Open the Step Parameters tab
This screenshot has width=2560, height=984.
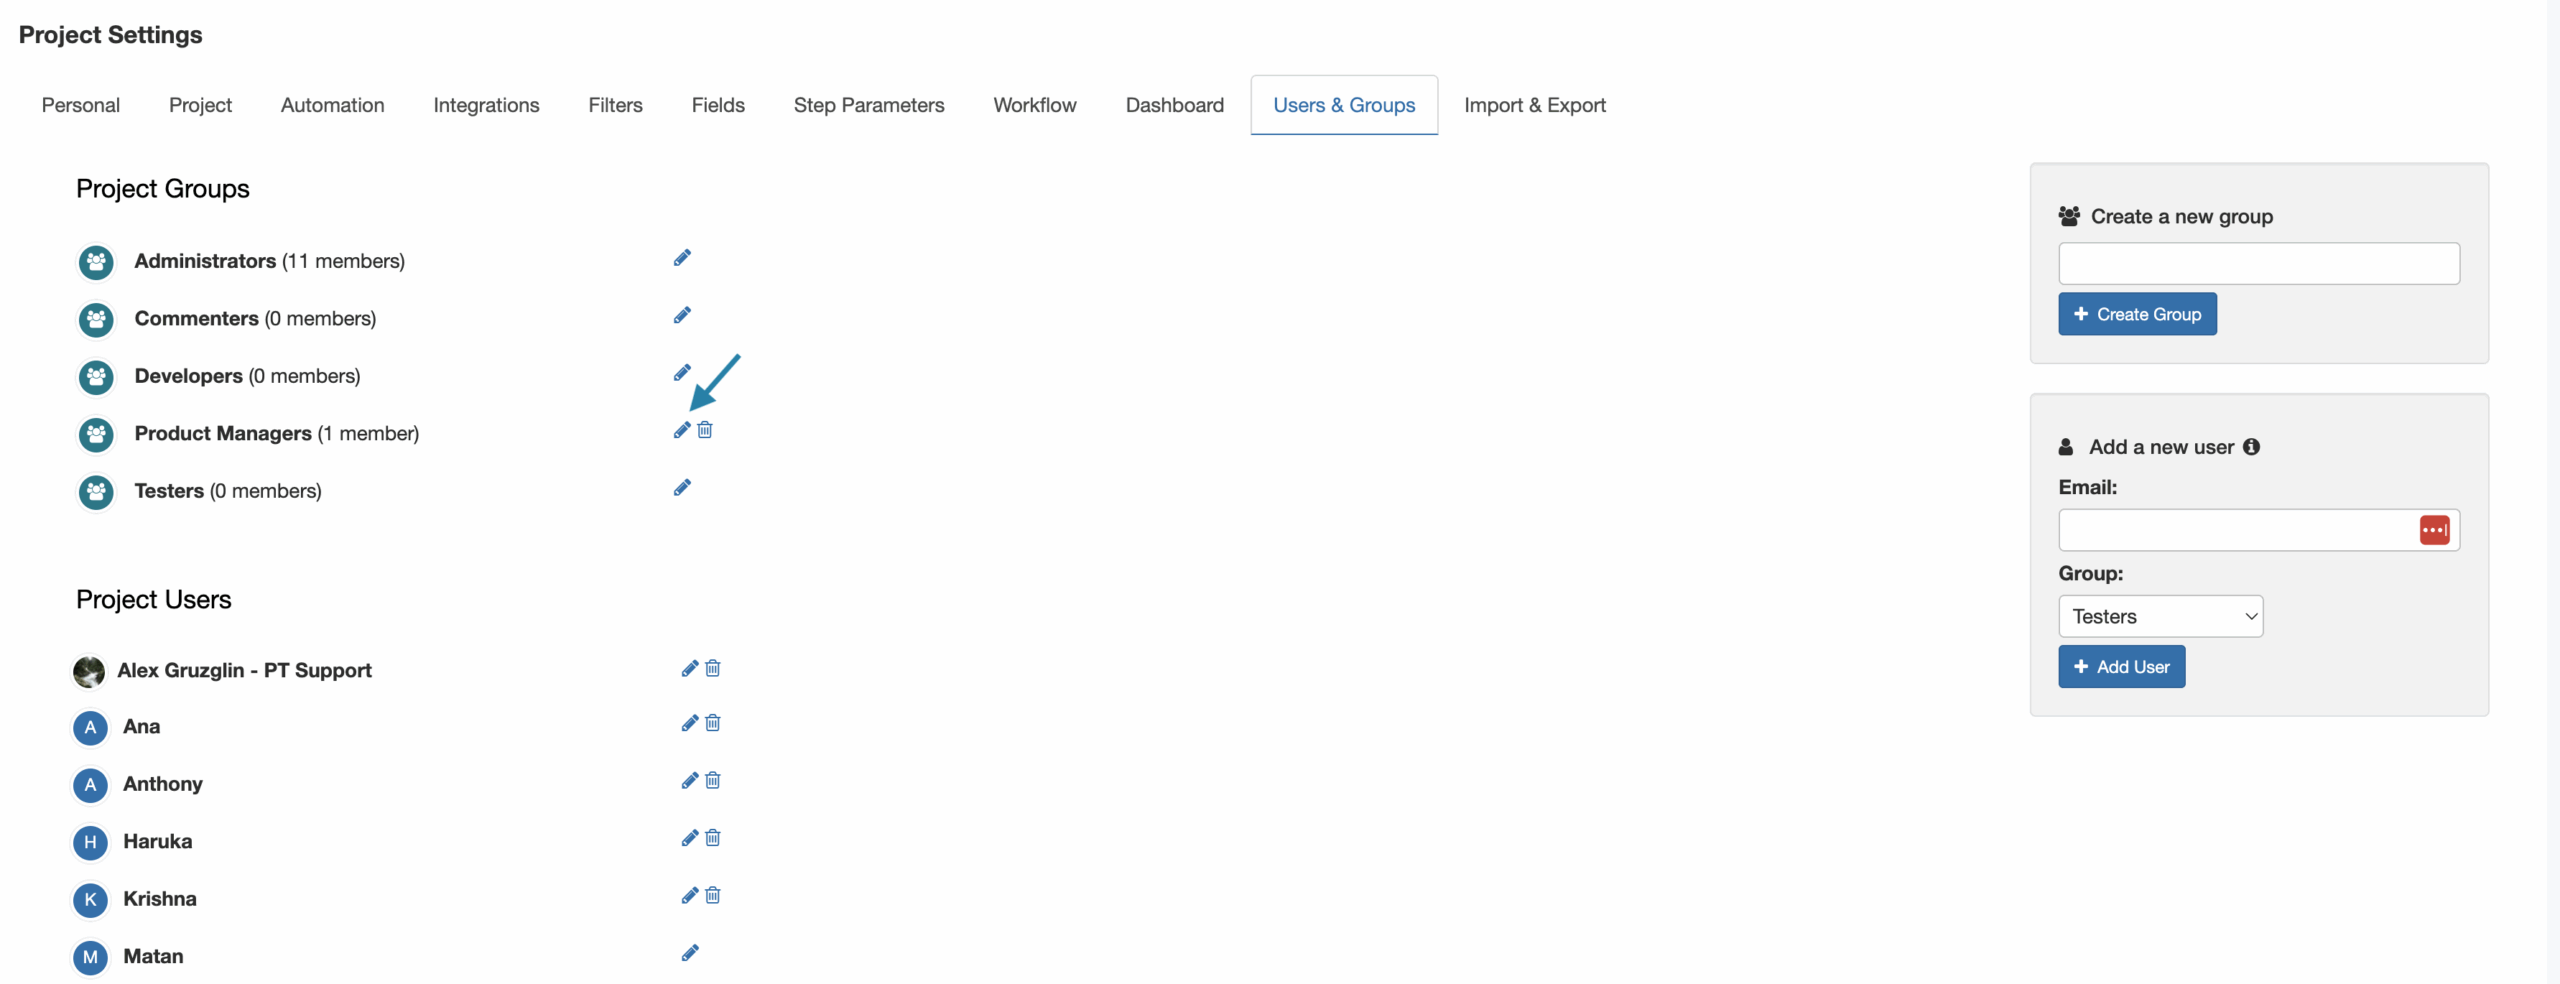869,105
